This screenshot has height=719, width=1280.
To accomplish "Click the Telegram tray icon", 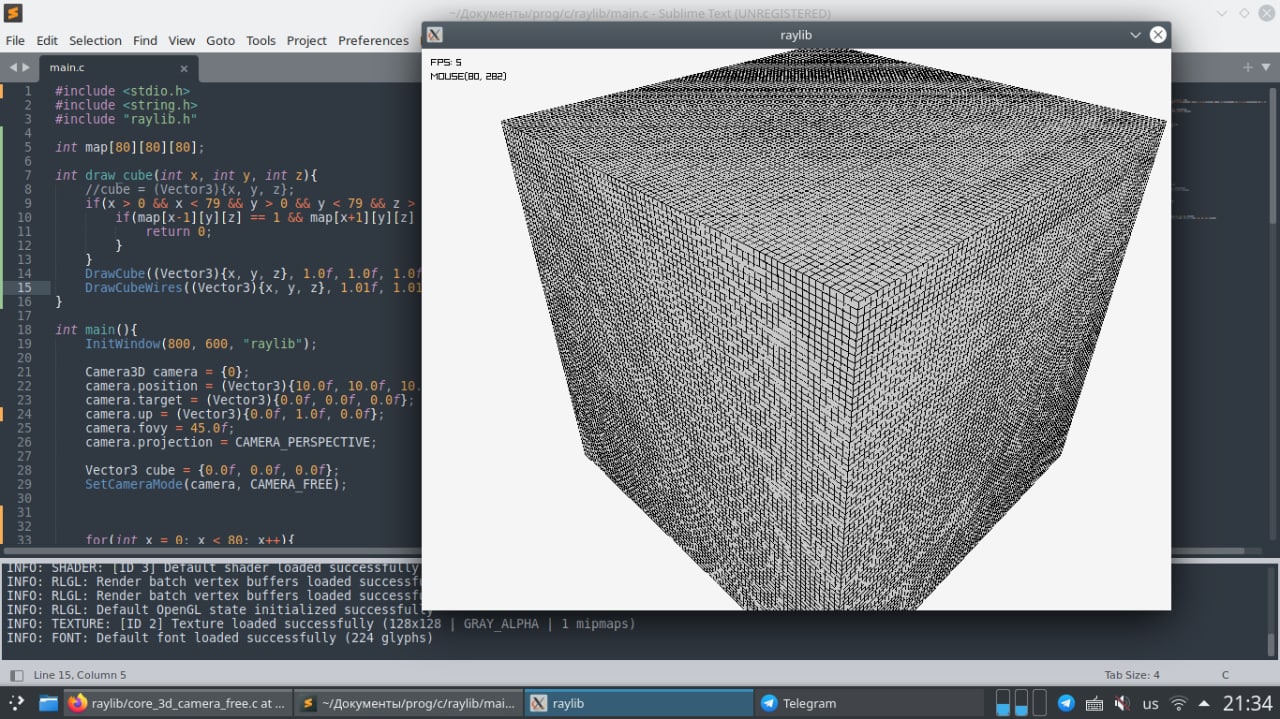I will [1066, 703].
